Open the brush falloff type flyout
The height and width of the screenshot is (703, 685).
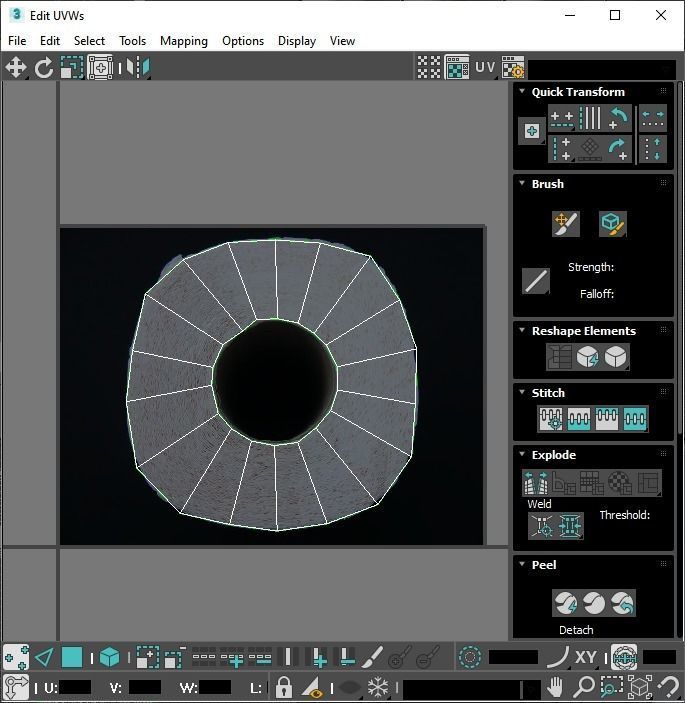[536, 281]
